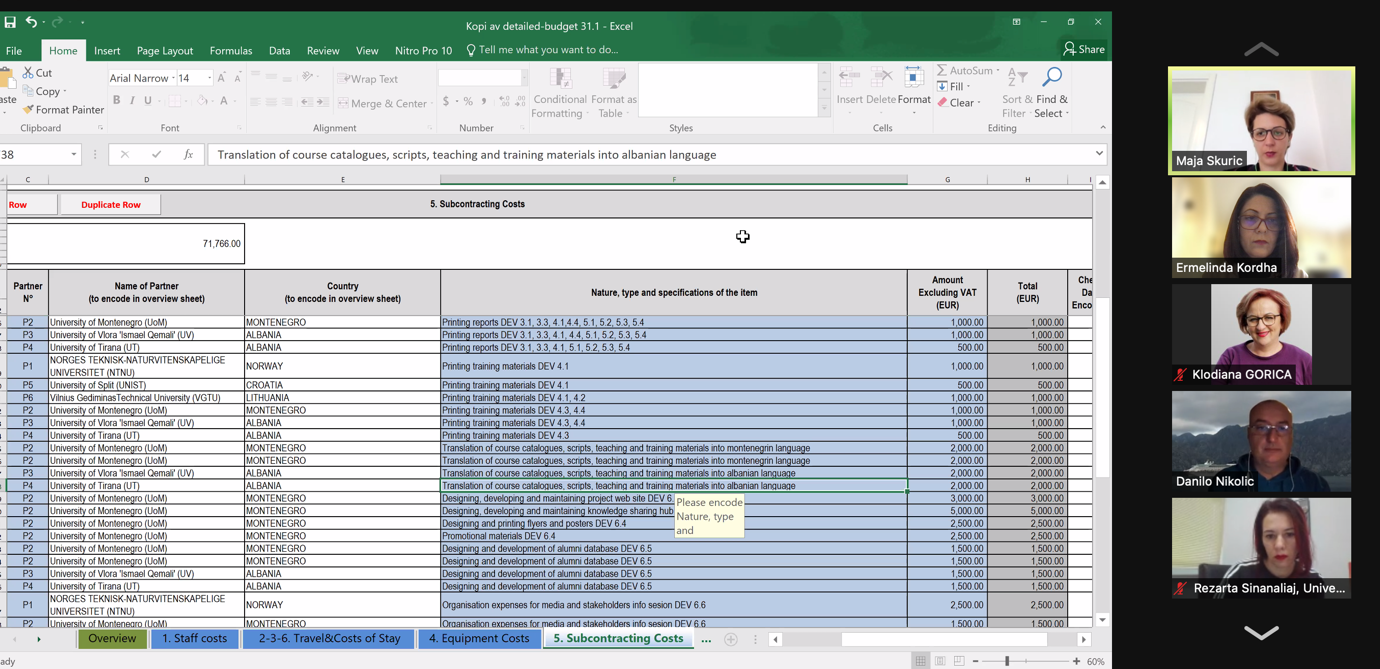This screenshot has height=669, width=1380.
Task: Switch to the Page Layout ribbon tab
Action: click(165, 50)
